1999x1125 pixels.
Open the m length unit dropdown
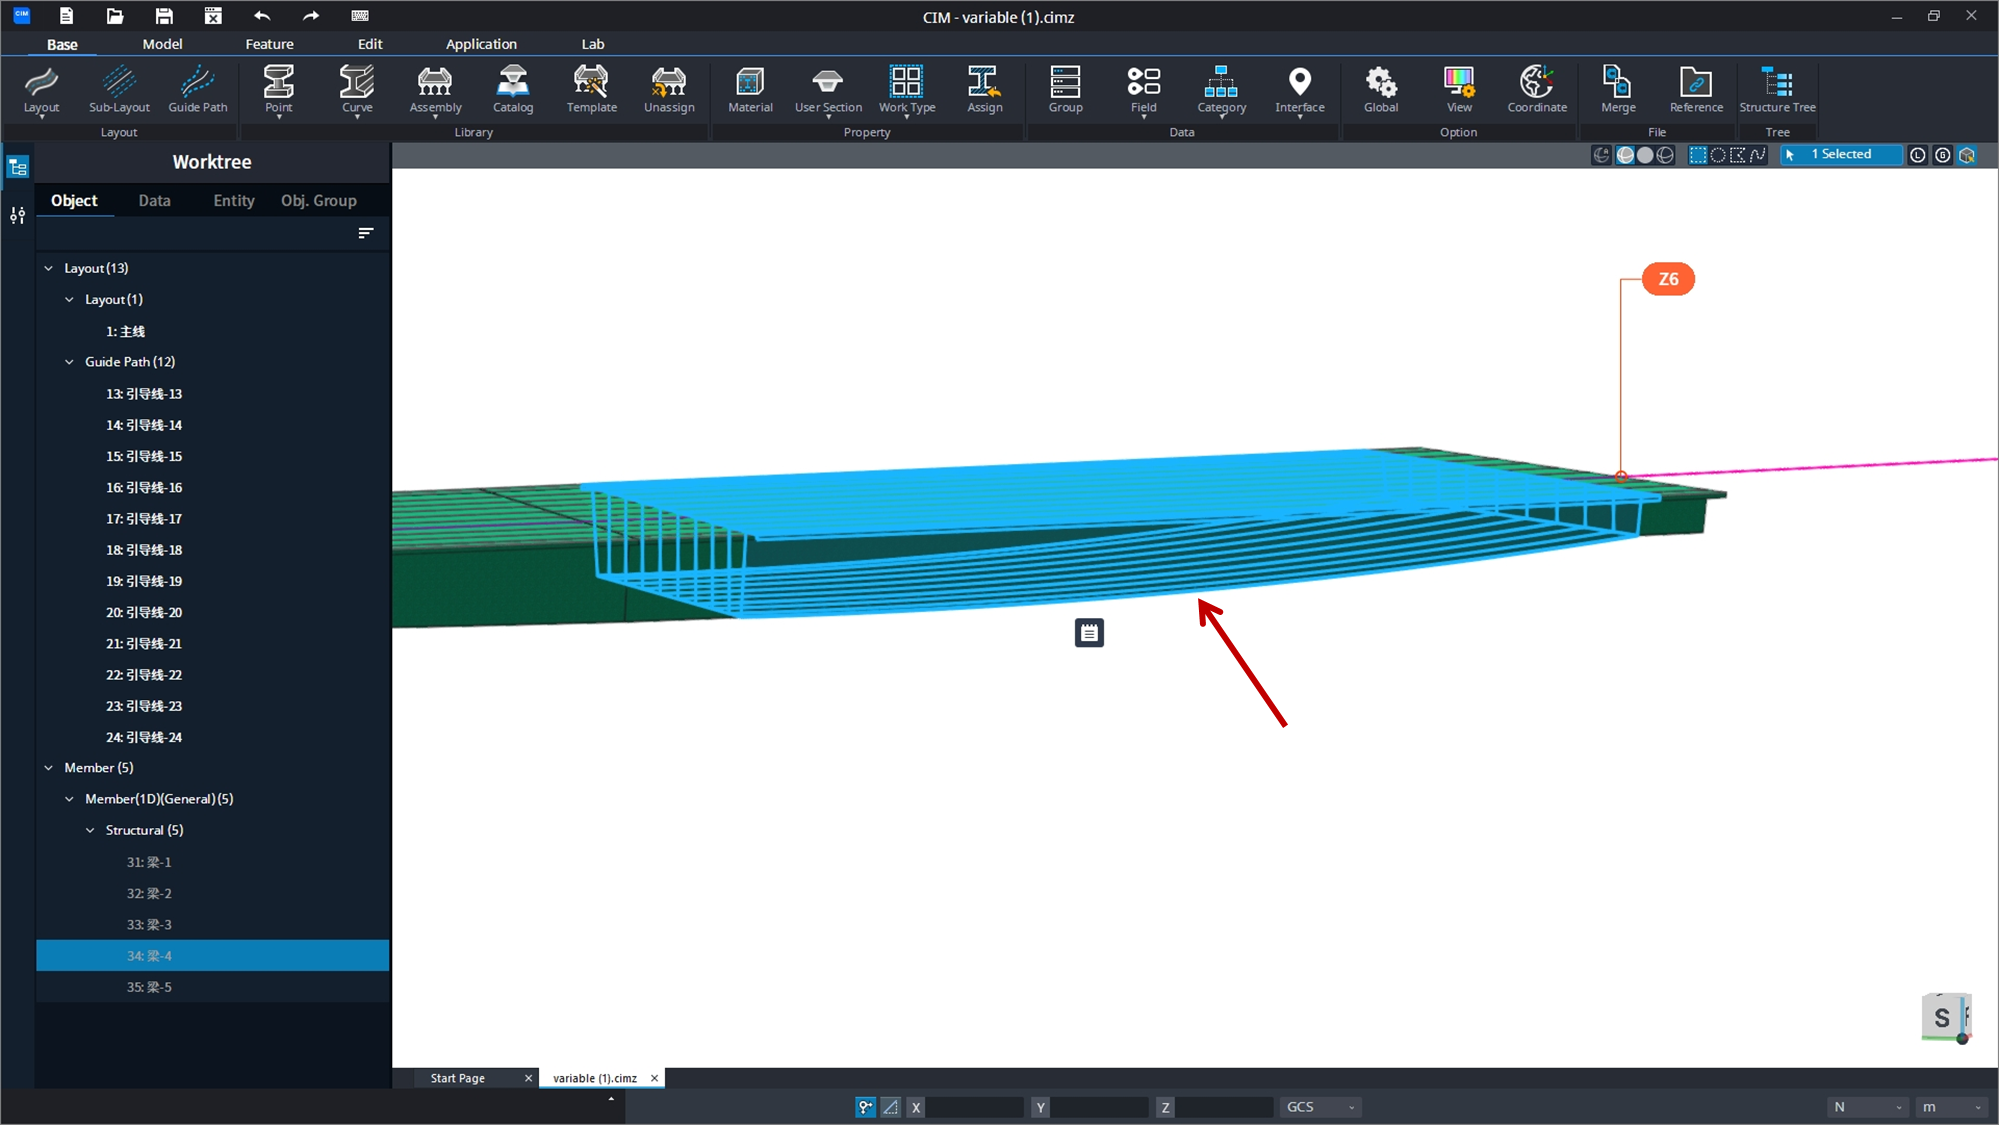pos(1951,1107)
